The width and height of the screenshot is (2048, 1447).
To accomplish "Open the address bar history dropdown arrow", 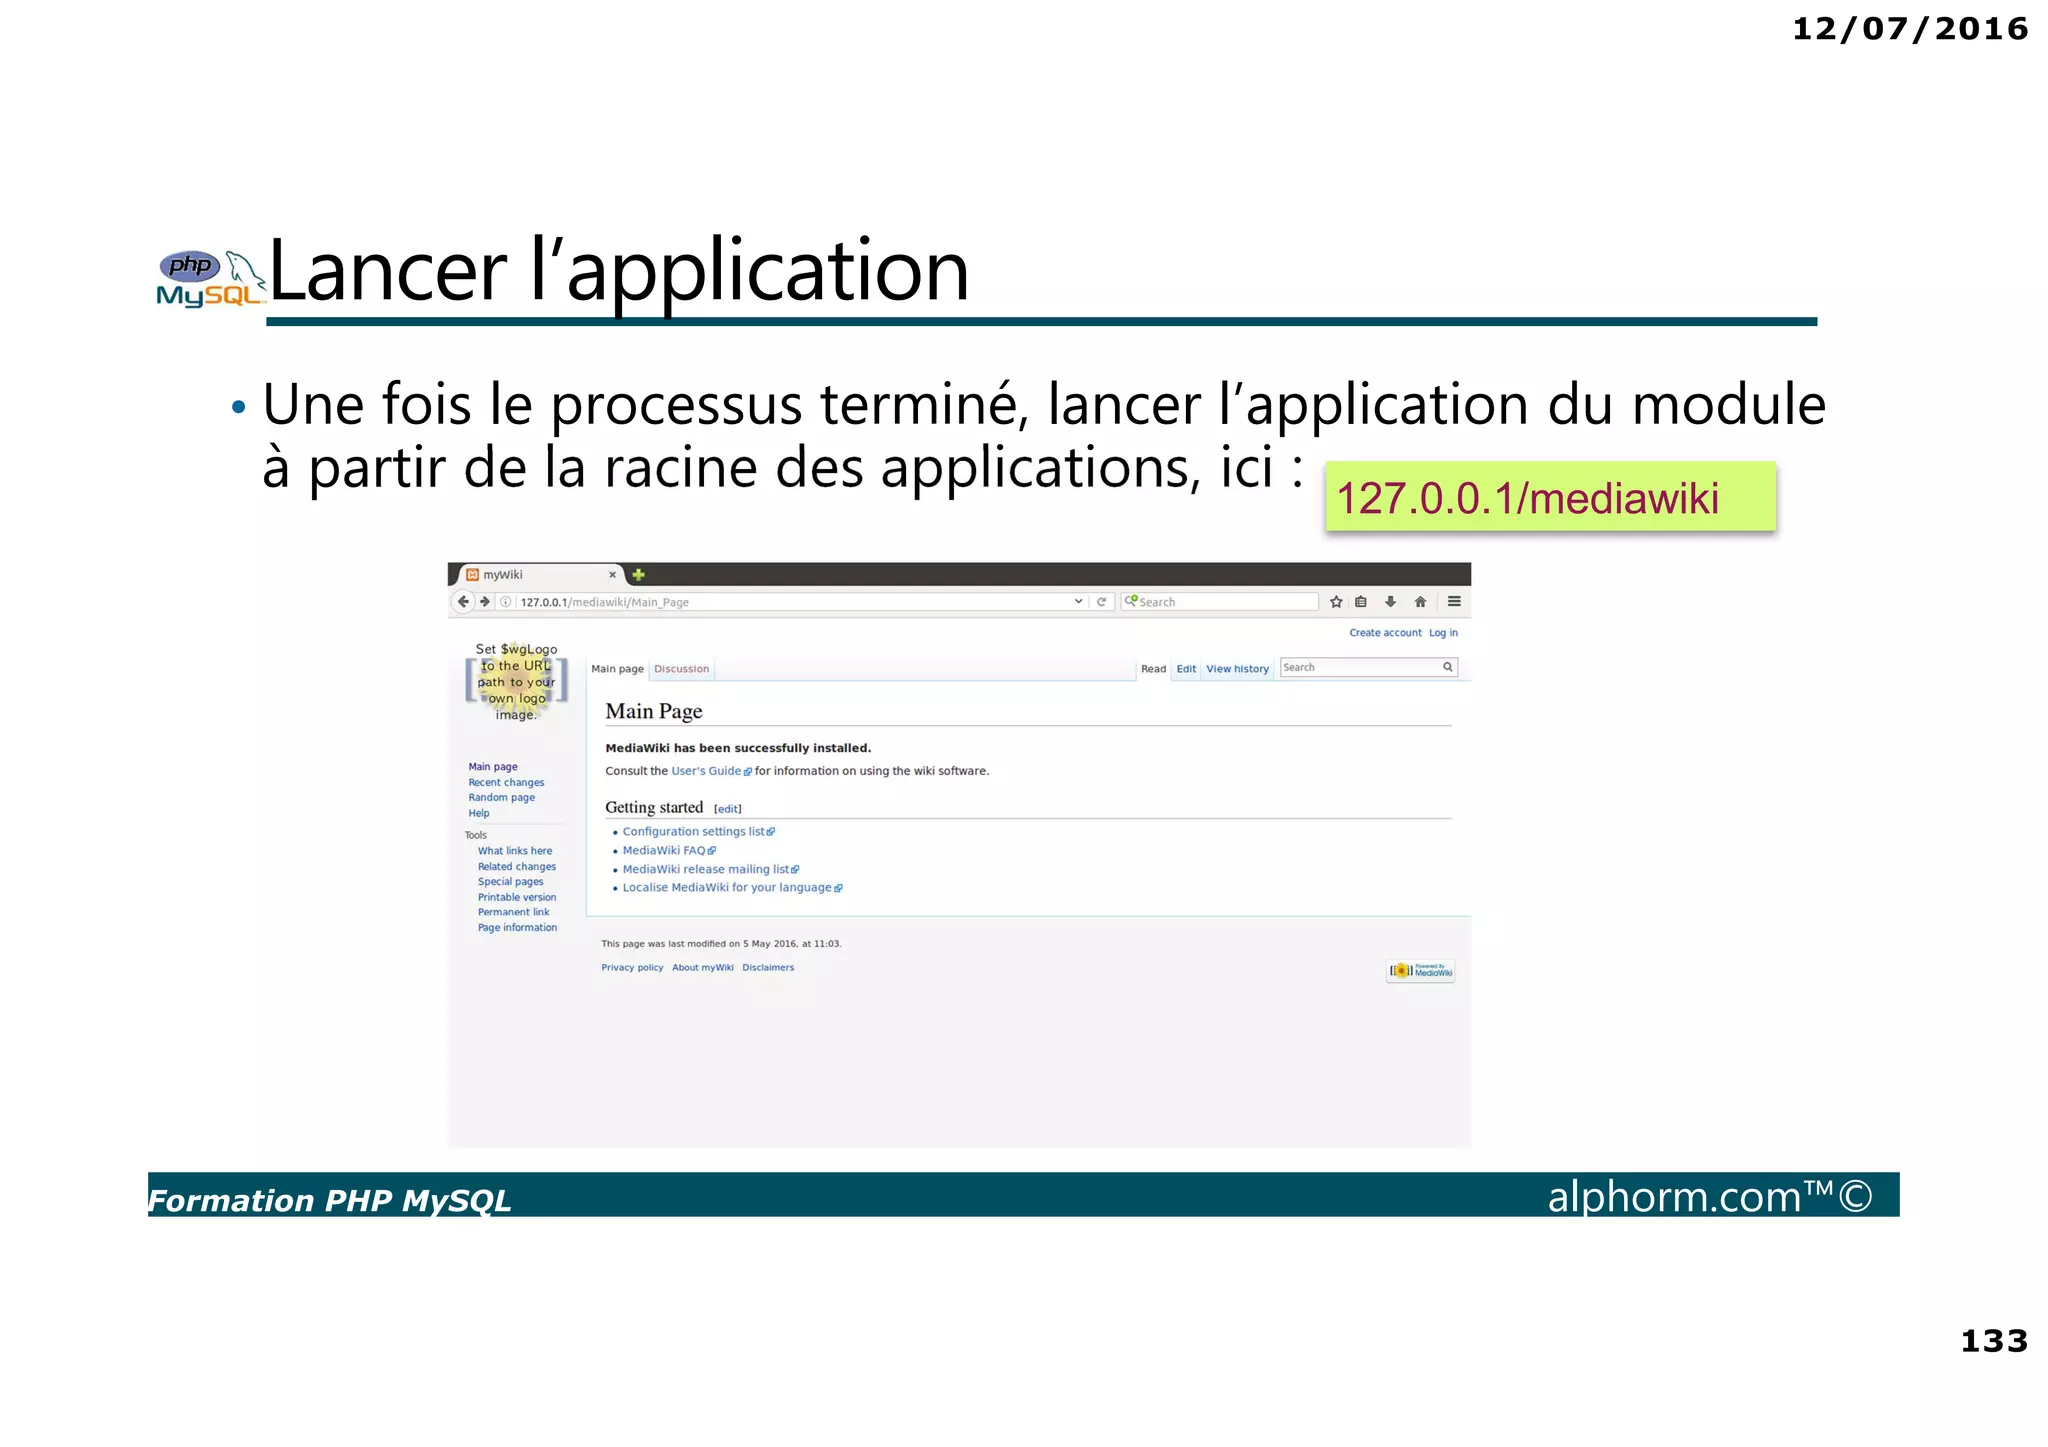I will (x=1078, y=601).
